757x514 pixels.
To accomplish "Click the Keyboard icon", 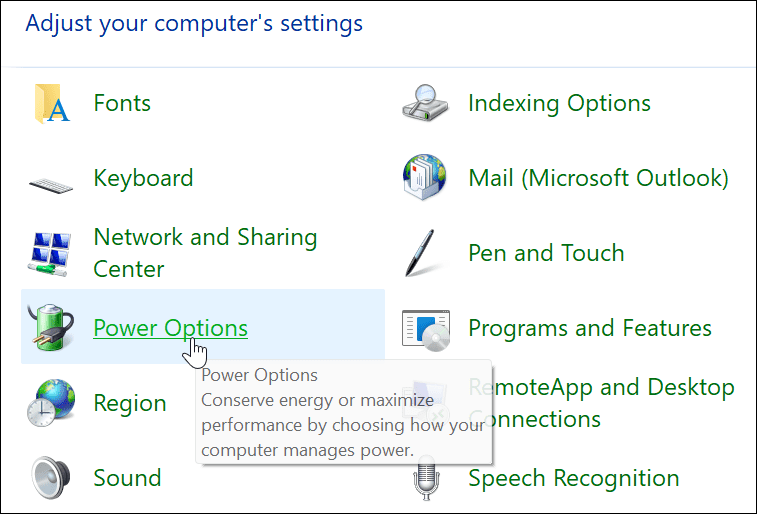I will (x=52, y=180).
